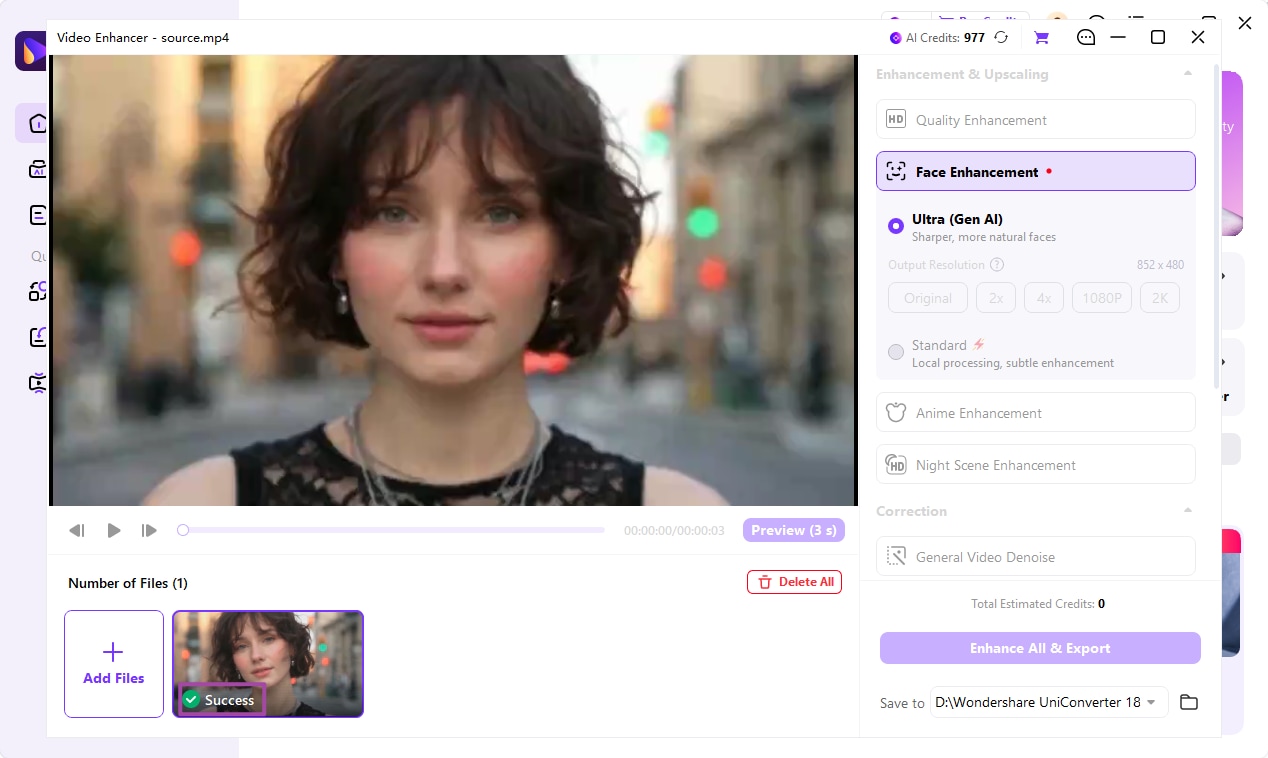Screen dimensions: 1268x758
Task: Select Standard local processing mode
Action: point(896,352)
